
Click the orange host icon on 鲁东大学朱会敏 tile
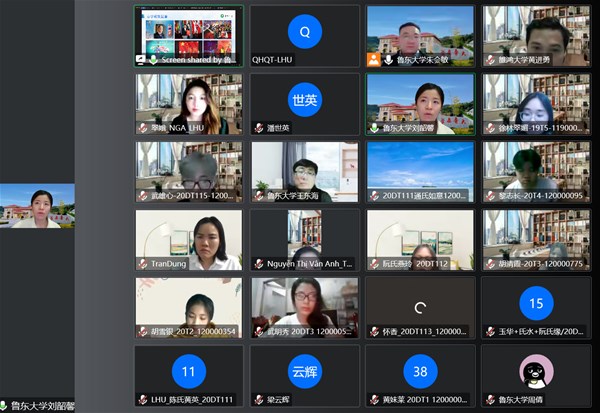[374, 60]
